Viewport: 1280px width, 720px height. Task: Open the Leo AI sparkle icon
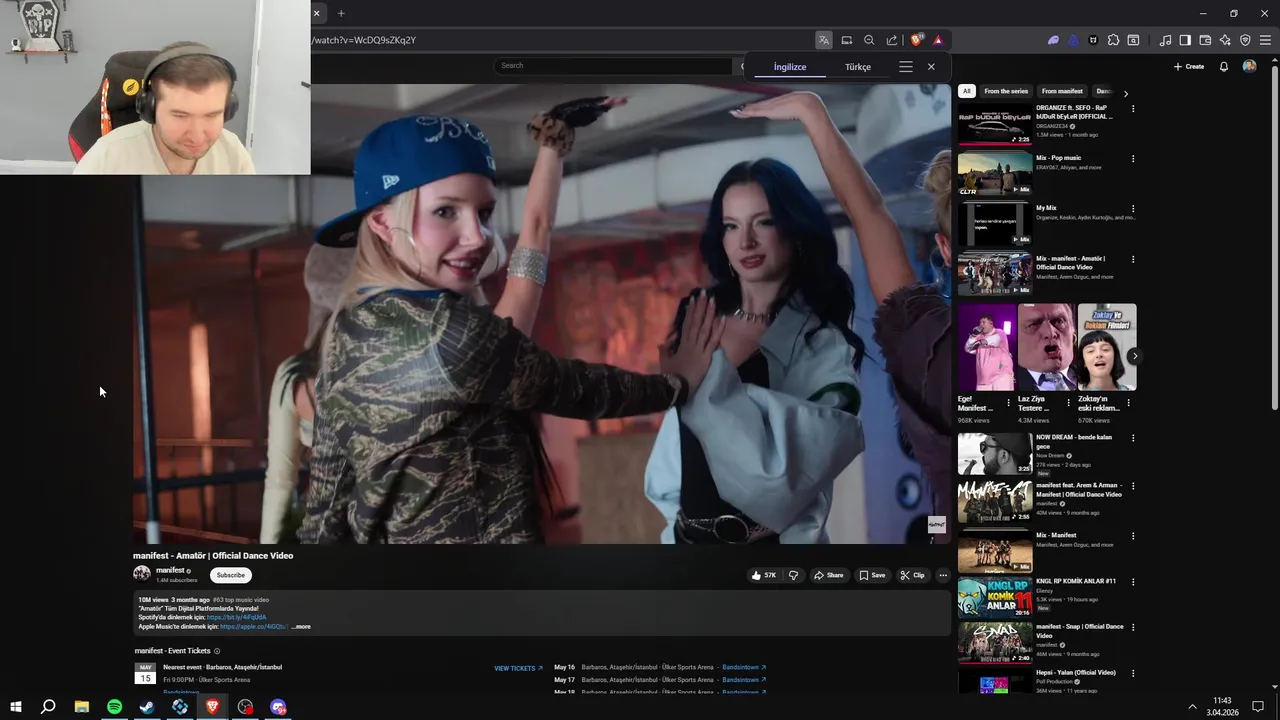pyautogui.click(x=1225, y=40)
